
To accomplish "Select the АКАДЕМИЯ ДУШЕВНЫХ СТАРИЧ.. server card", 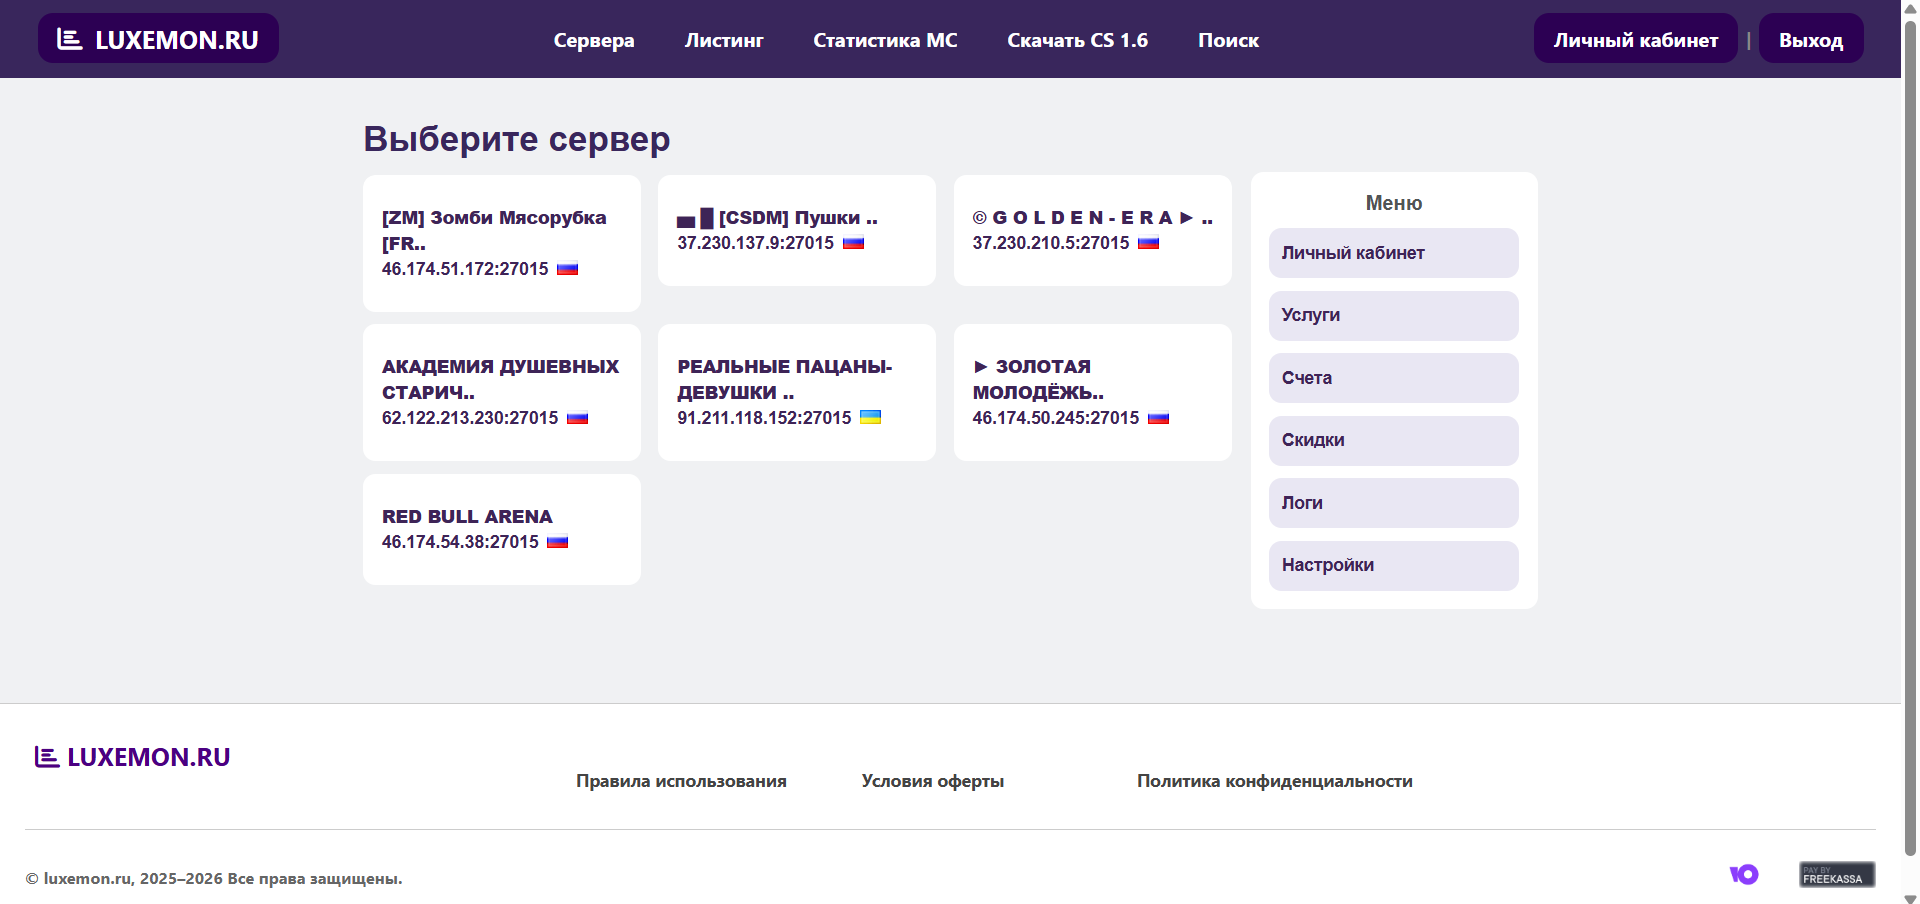I will [501, 392].
